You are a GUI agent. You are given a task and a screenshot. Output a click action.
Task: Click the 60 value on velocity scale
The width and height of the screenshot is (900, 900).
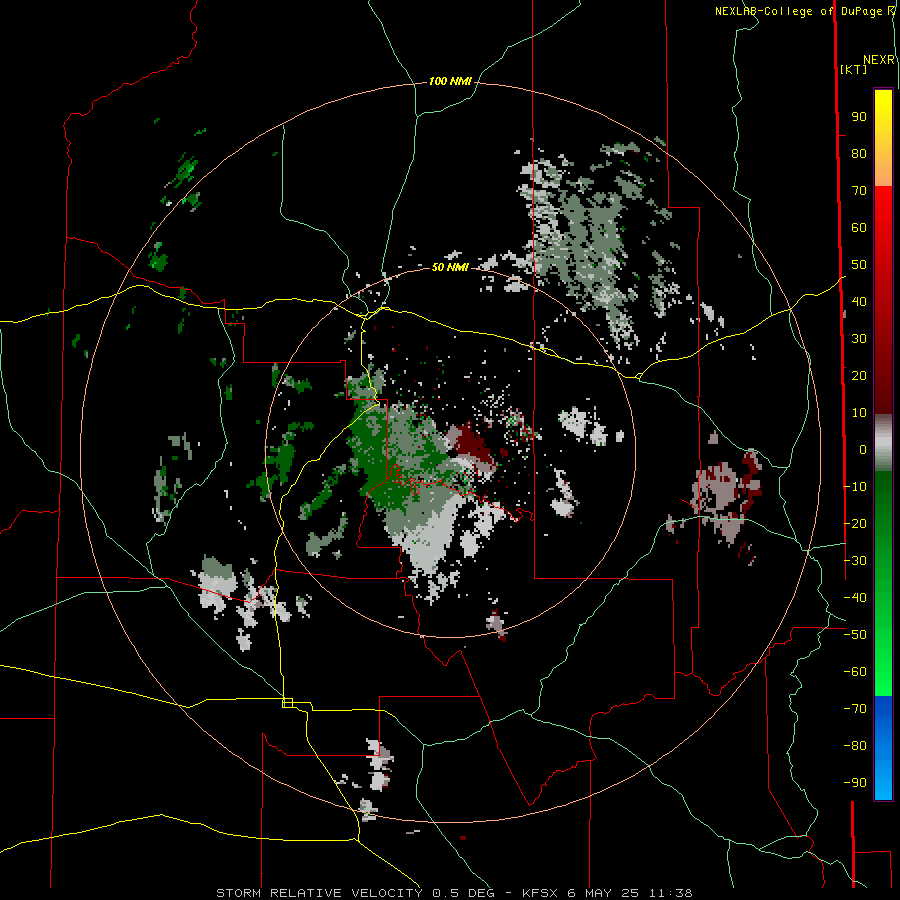click(859, 228)
